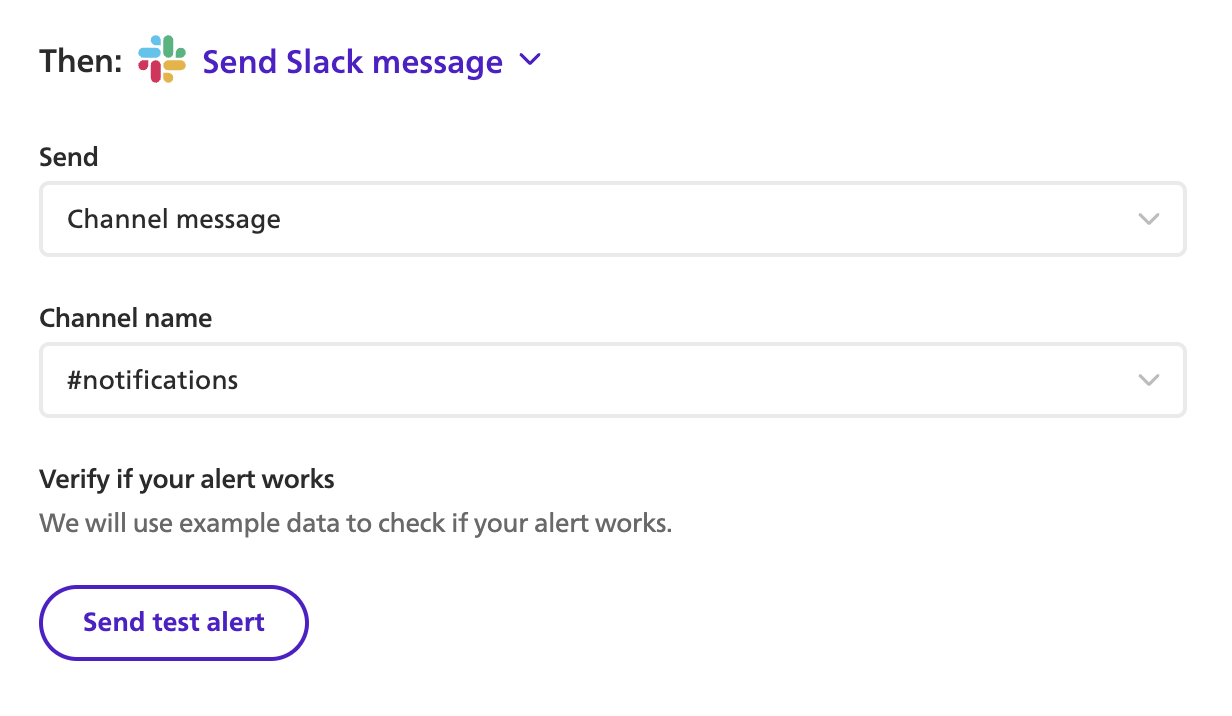
Task: Click the purple Send Slack message link text
Action: (x=353, y=62)
